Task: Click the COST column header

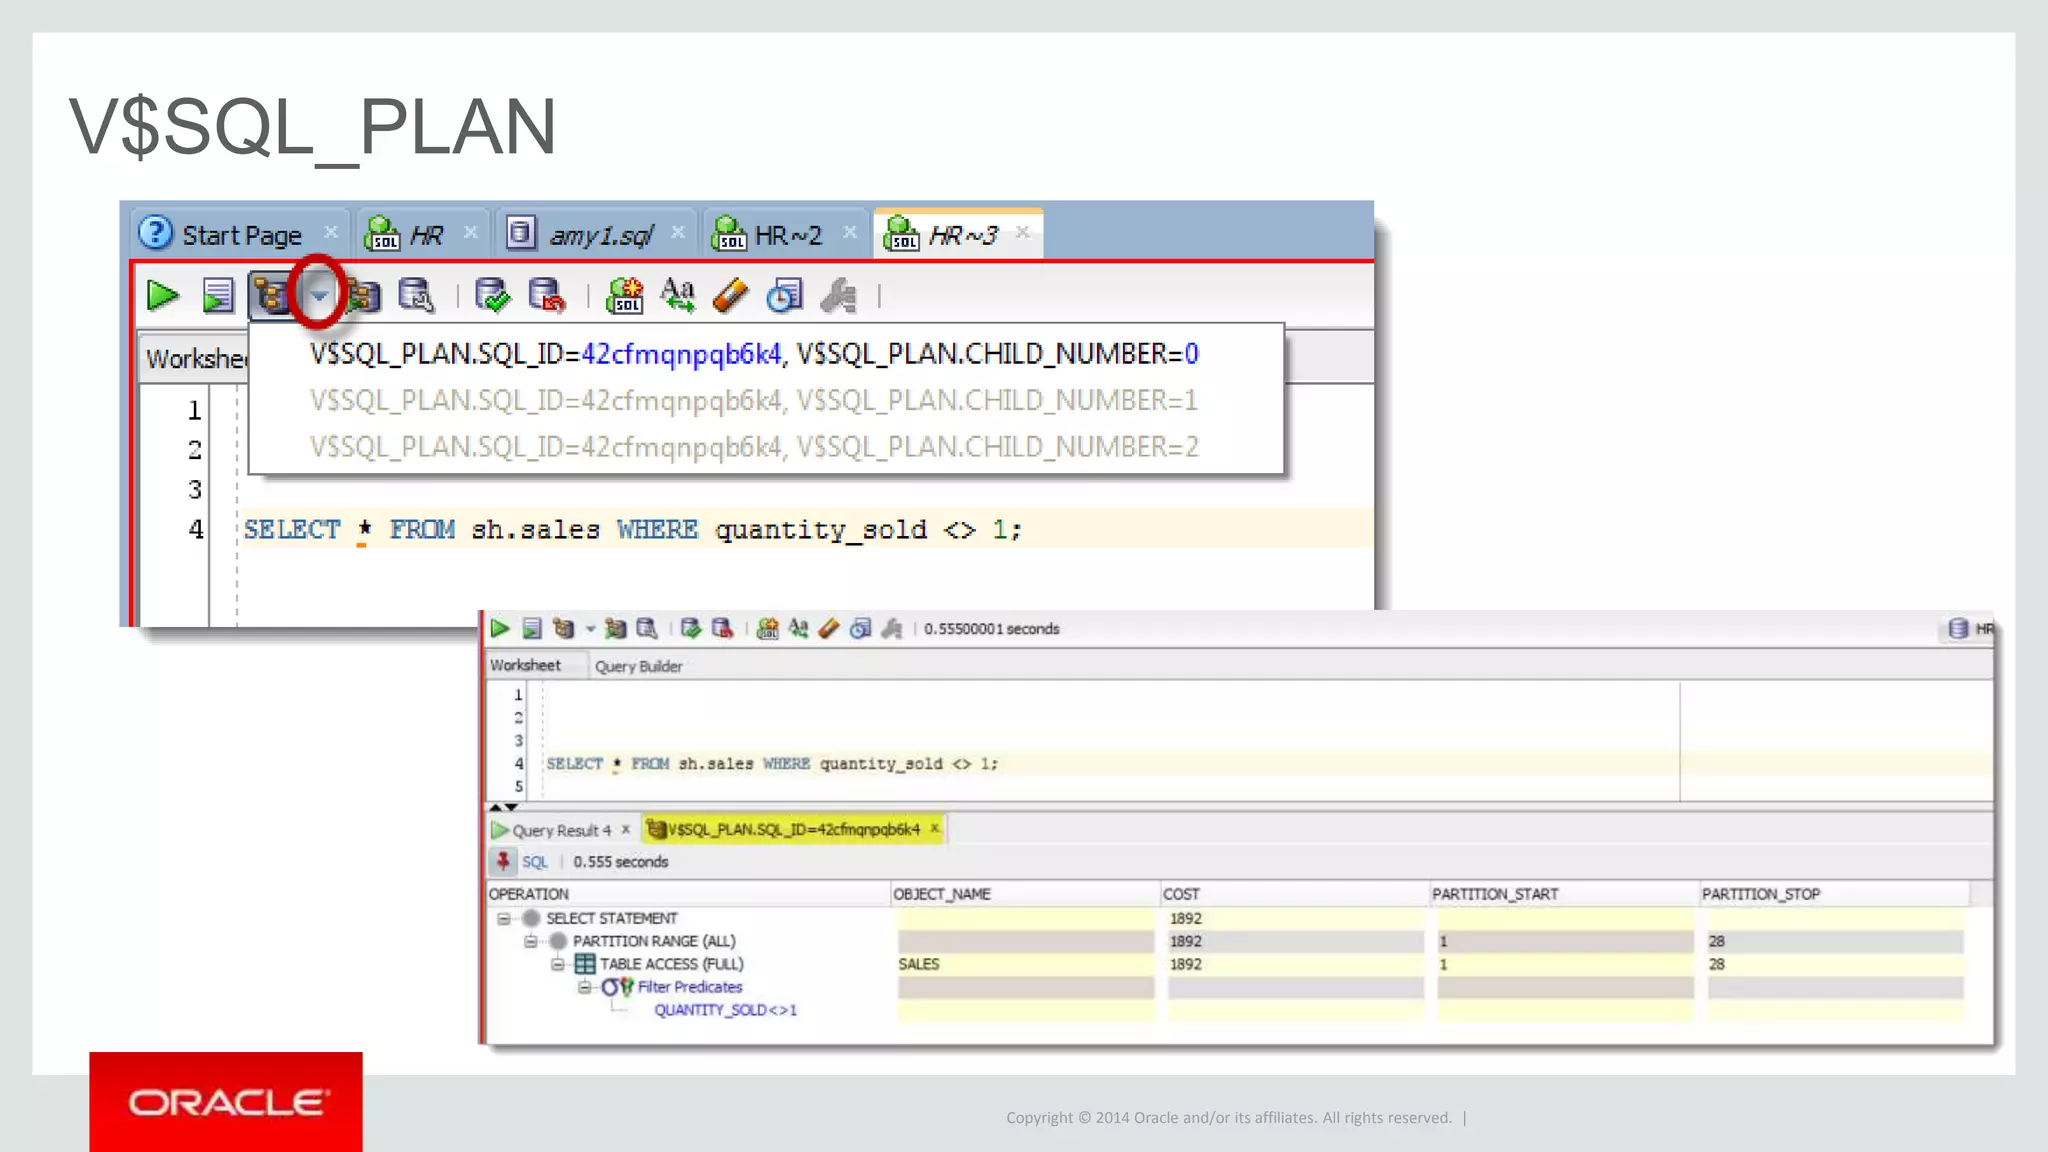Action: coord(1181,894)
